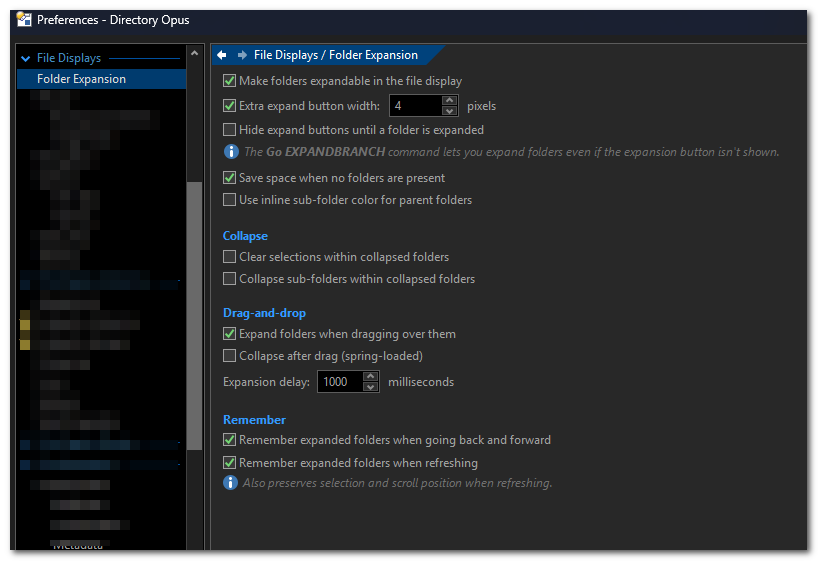Click the Directory Opus title bar icon
This screenshot has height=561, width=818.
pos(24,19)
